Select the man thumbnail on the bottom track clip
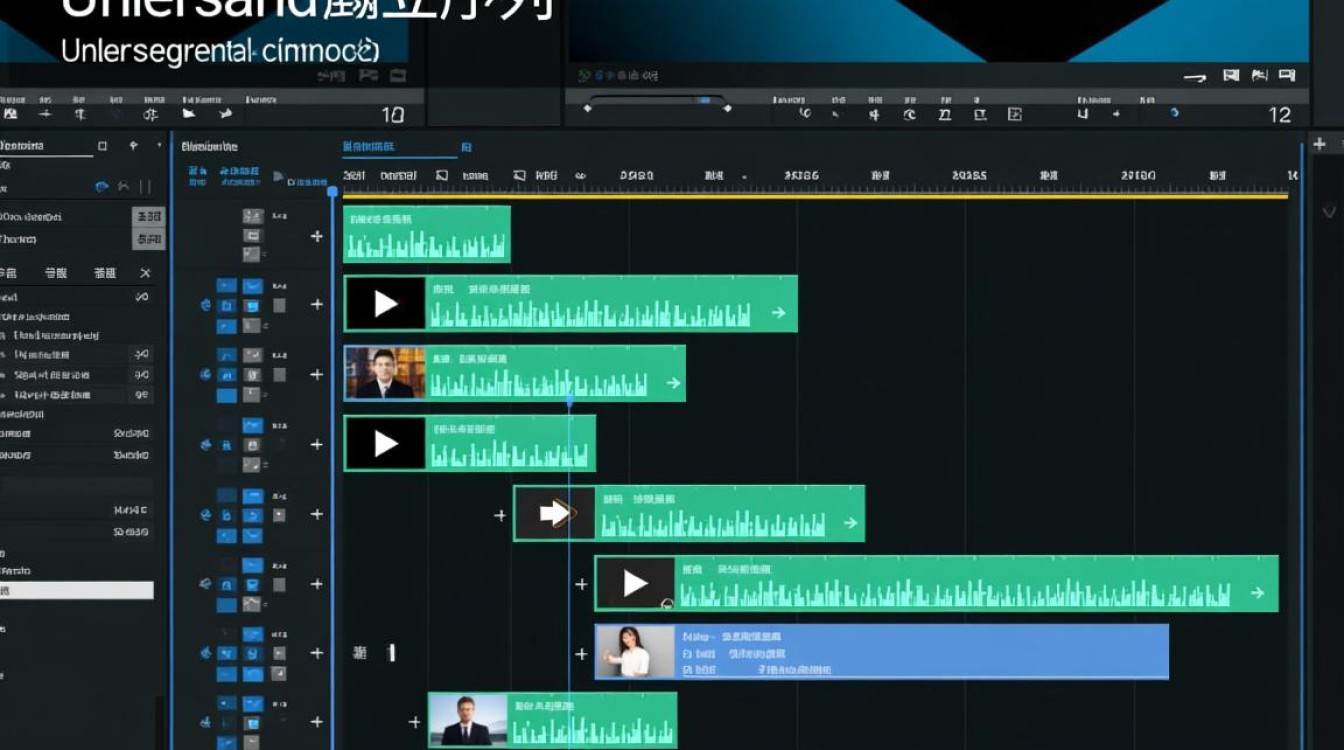Image resolution: width=1344 pixels, height=750 pixels. (468, 720)
